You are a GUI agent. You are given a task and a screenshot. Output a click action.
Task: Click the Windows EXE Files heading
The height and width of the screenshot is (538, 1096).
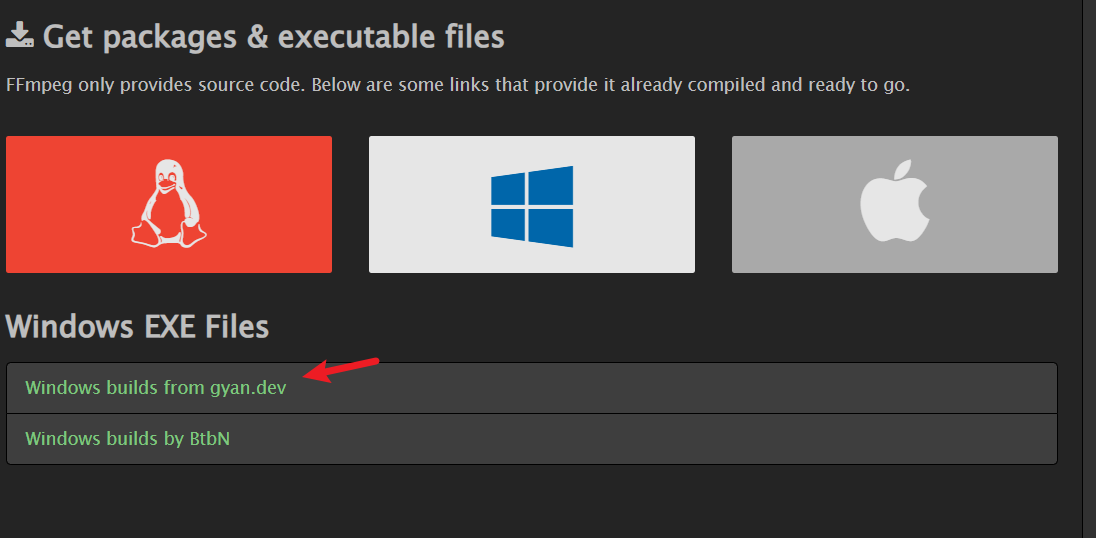coord(137,326)
